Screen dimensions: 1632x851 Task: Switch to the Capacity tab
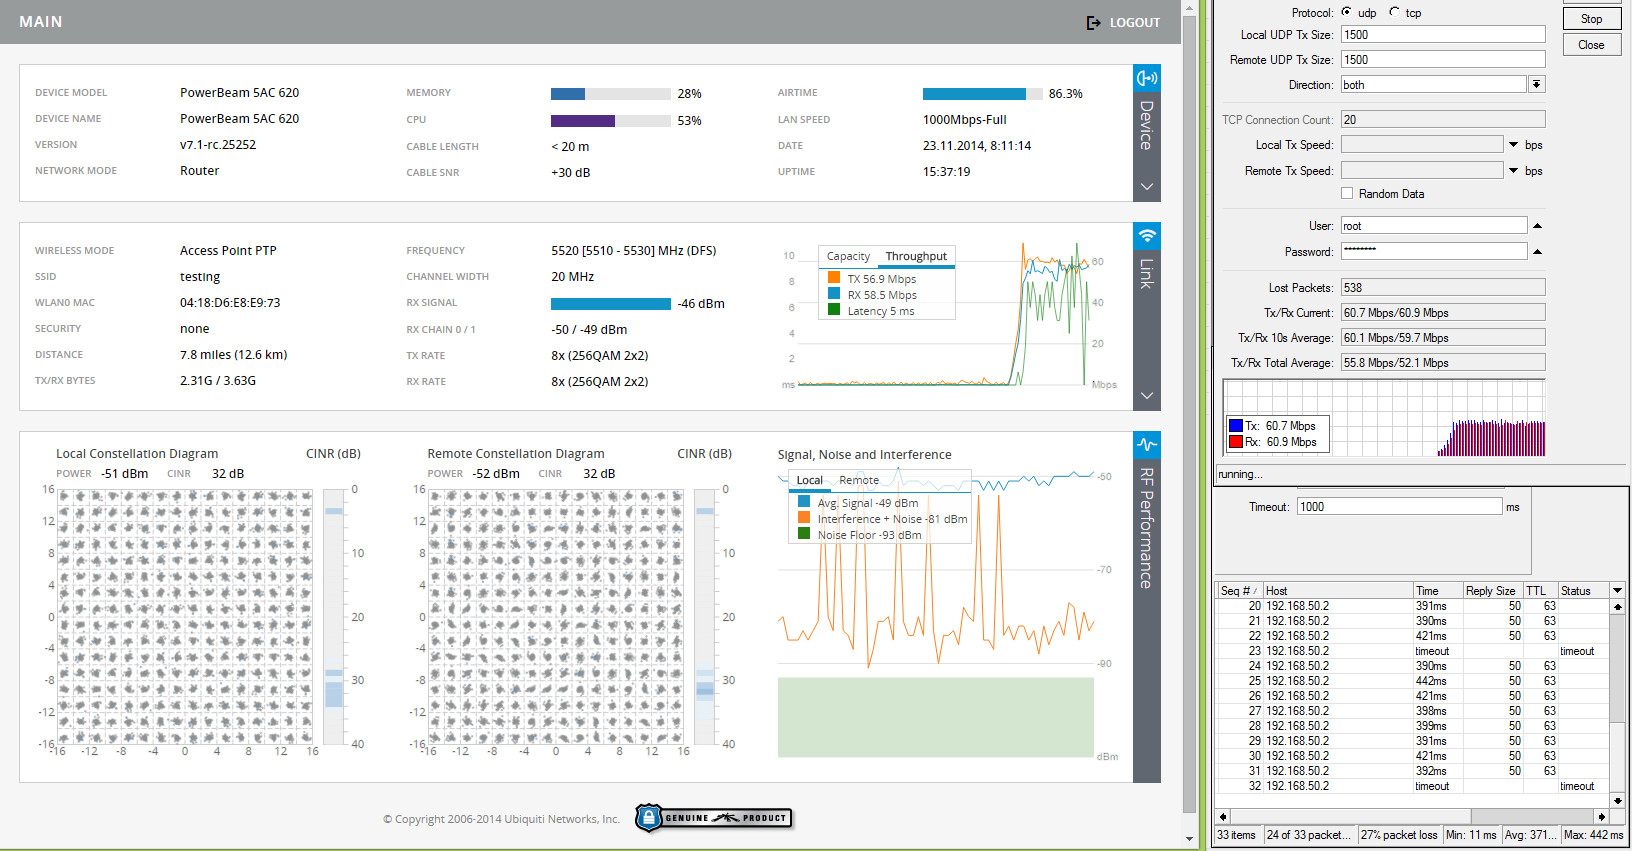pyautogui.click(x=848, y=257)
